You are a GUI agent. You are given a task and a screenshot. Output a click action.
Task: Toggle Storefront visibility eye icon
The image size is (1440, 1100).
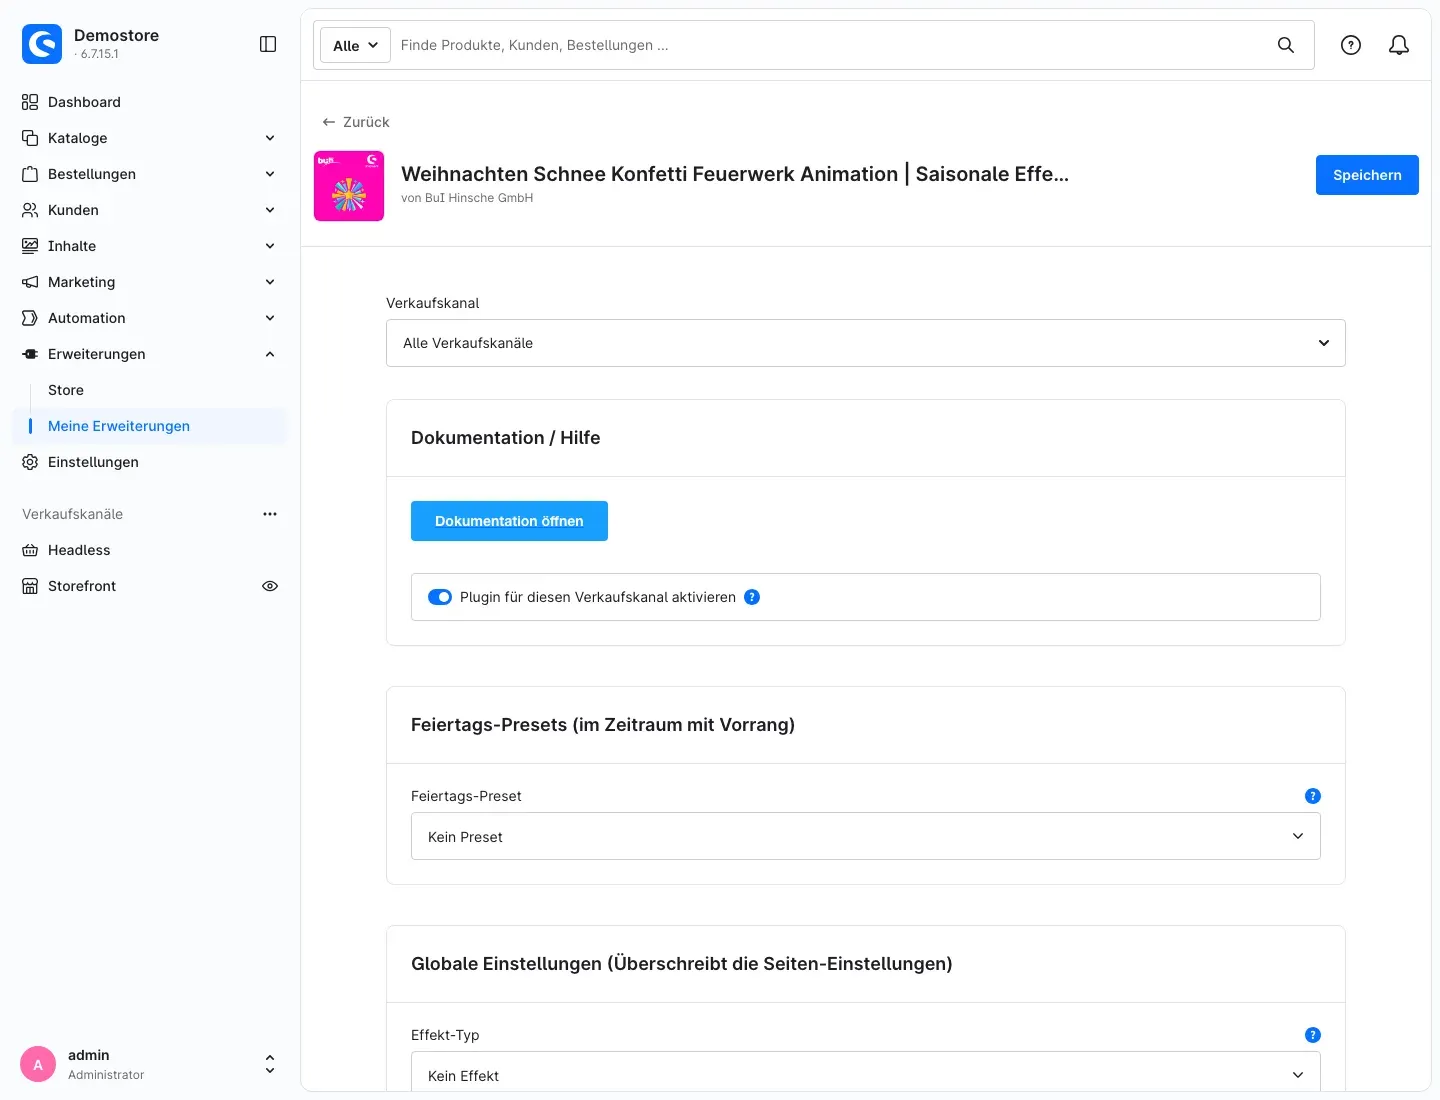pos(270,586)
